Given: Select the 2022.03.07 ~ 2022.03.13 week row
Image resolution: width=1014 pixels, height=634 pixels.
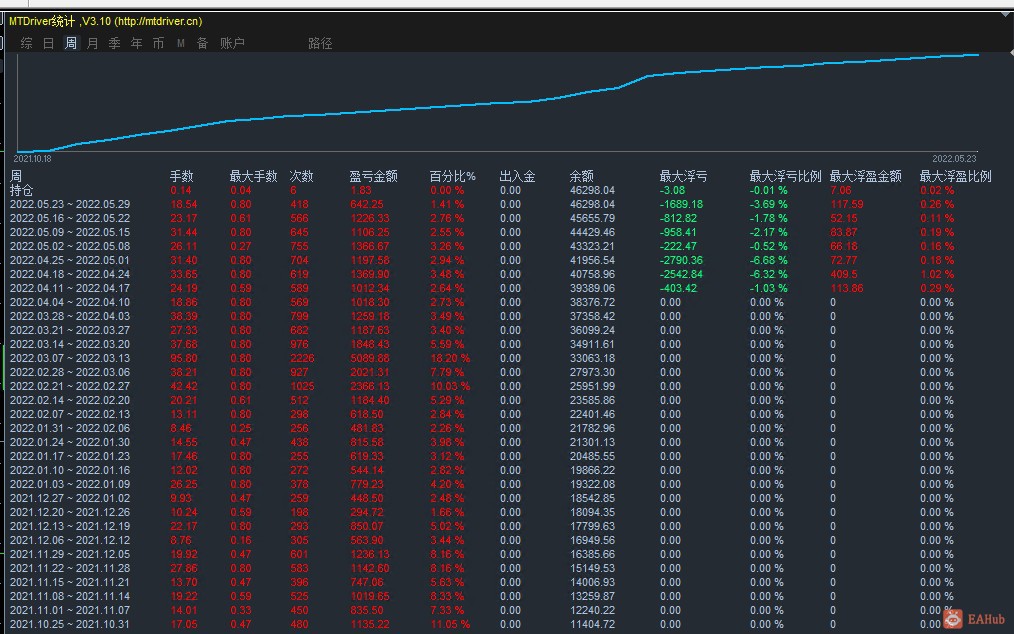Looking at the screenshot, I should pos(70,358).
